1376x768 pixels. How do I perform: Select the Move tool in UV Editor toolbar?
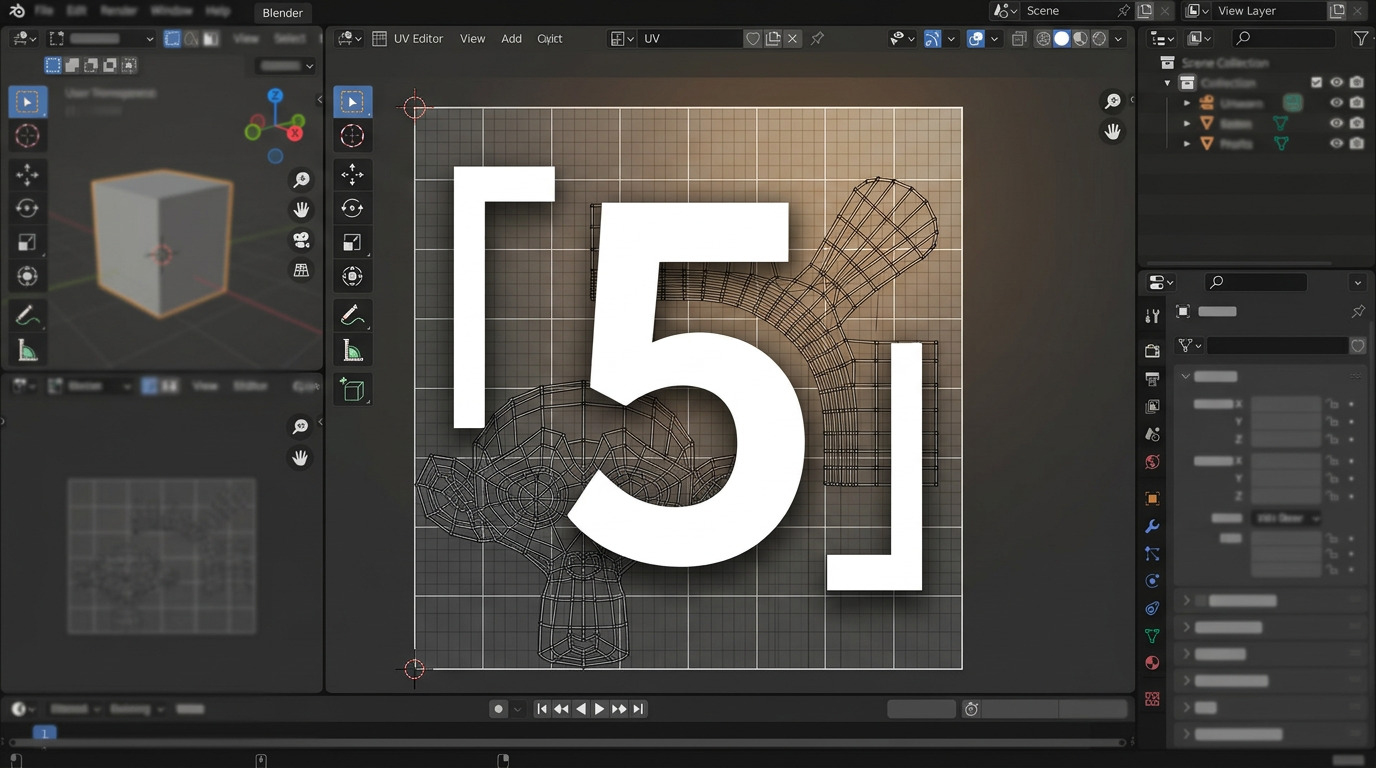[x=352, y=175]
